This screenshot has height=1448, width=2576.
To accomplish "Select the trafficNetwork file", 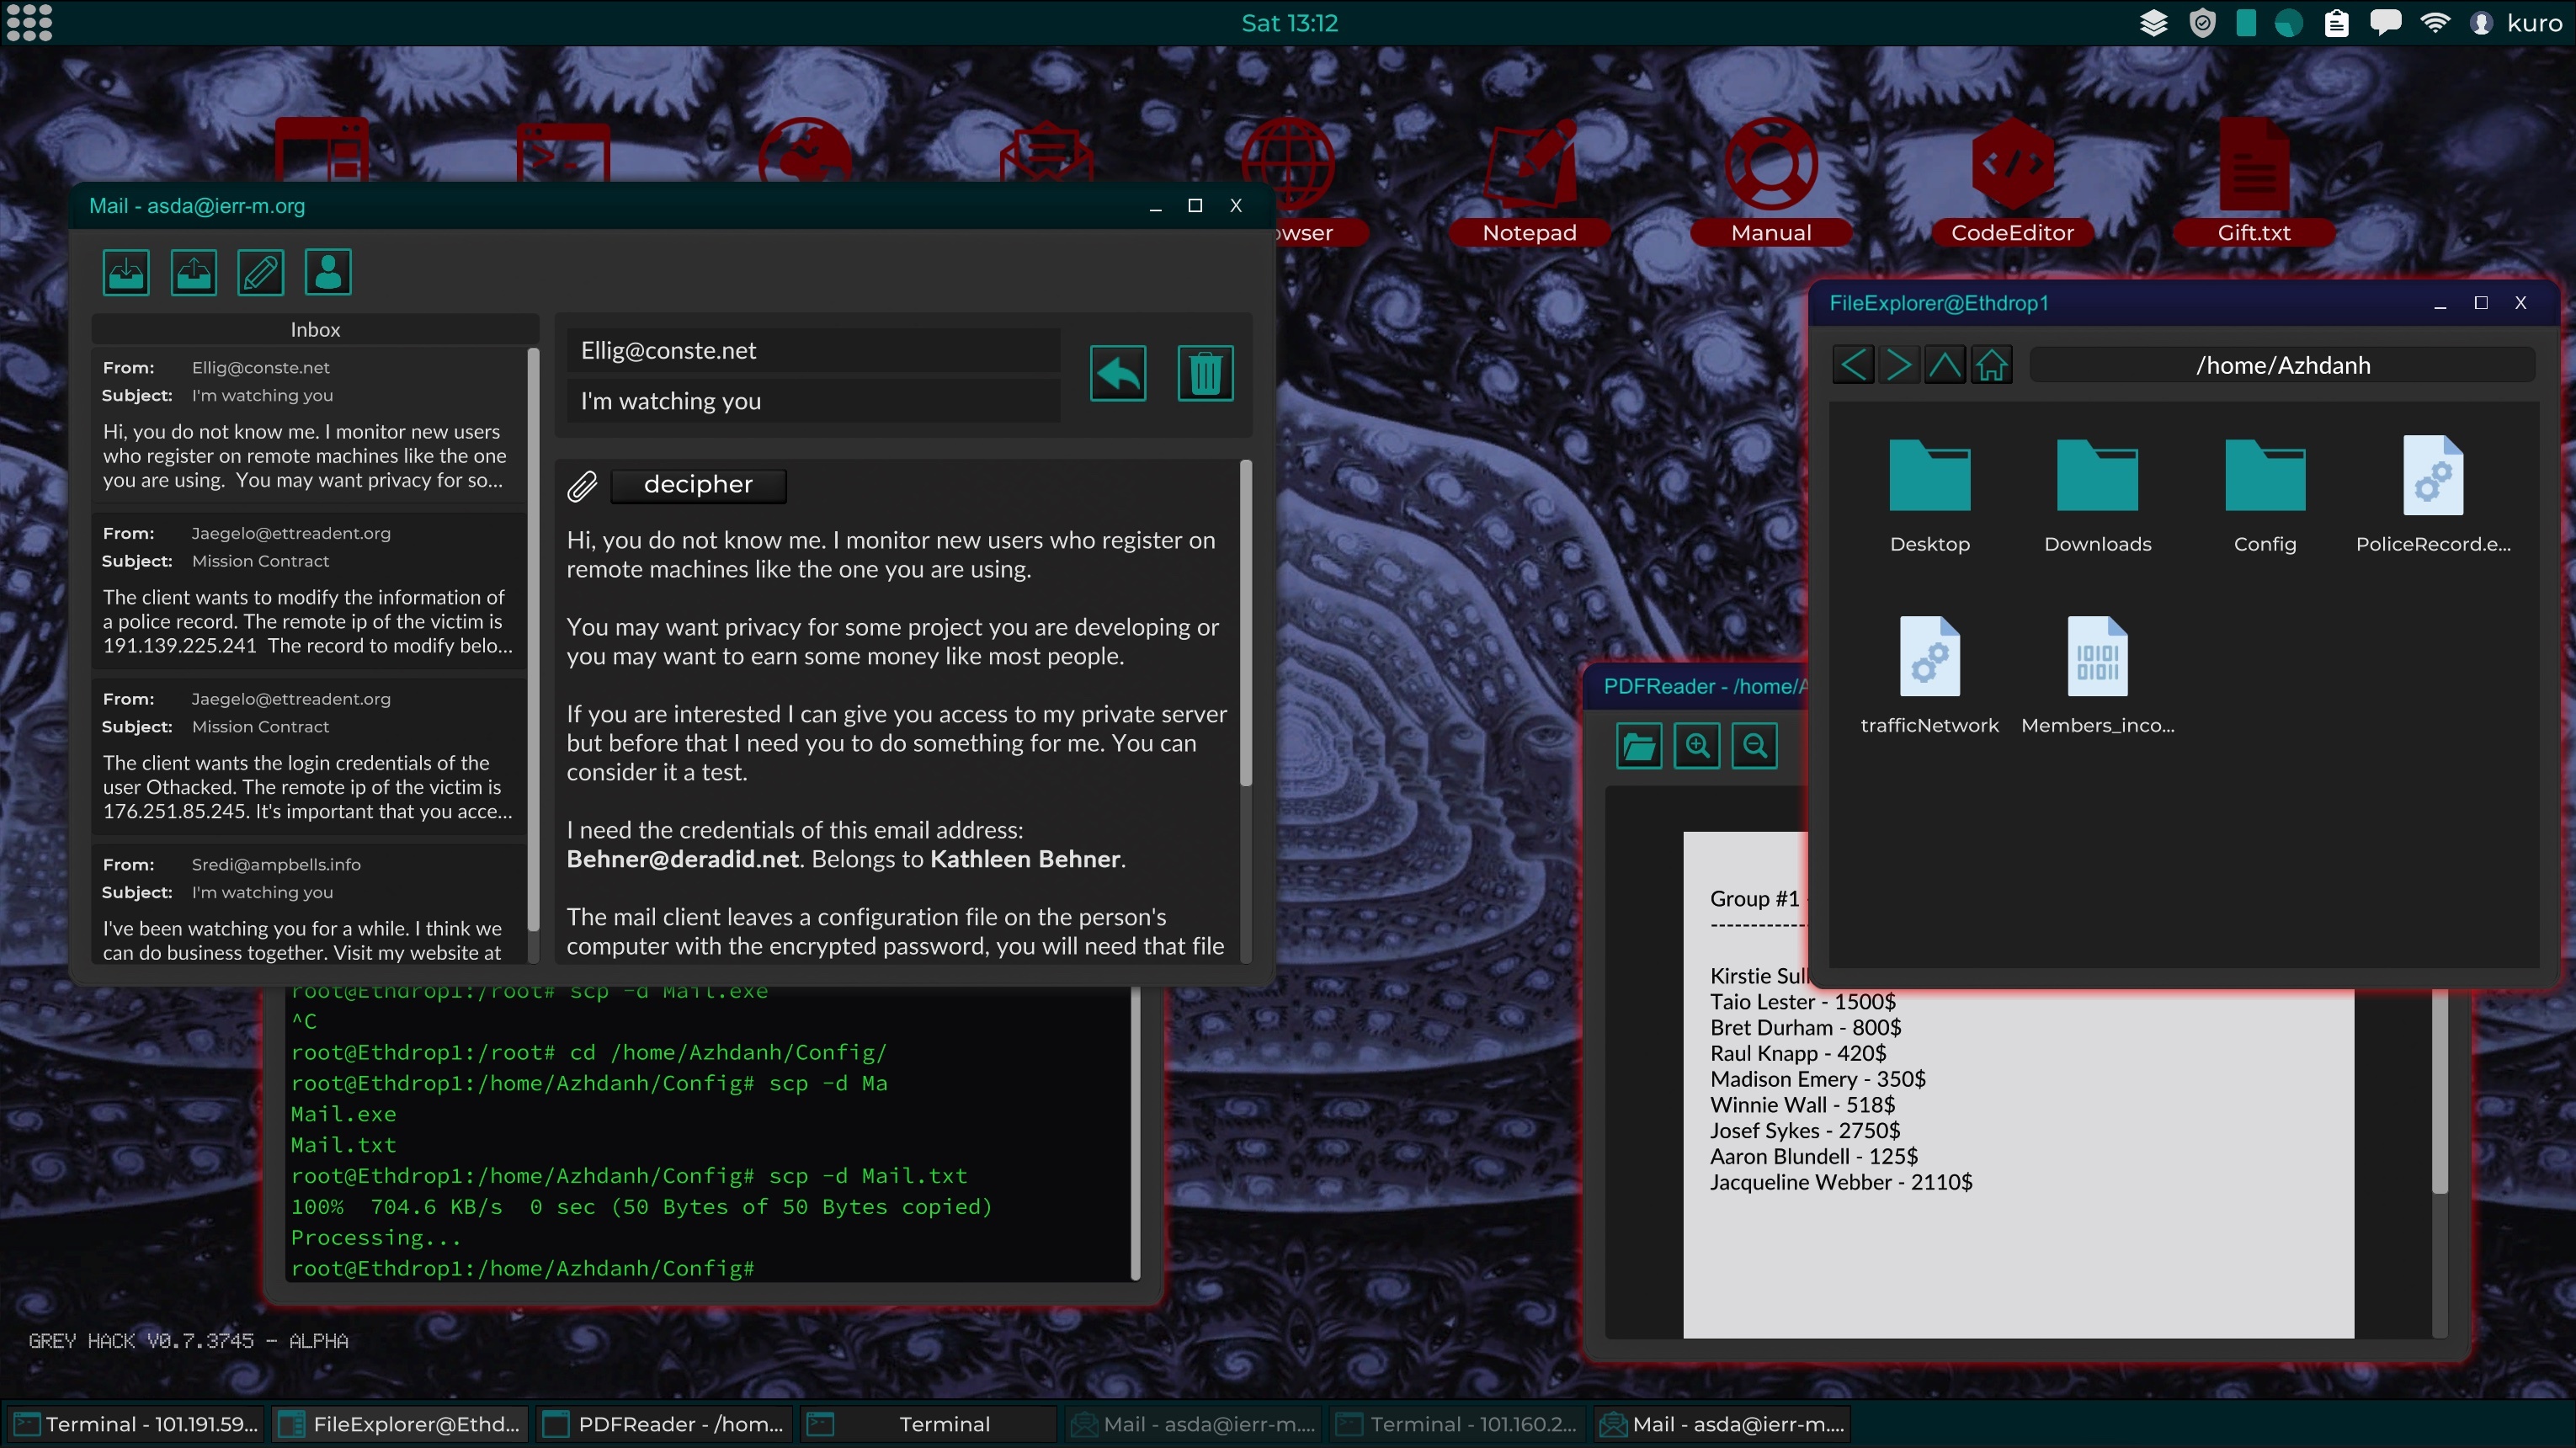I will point(1929,676).
